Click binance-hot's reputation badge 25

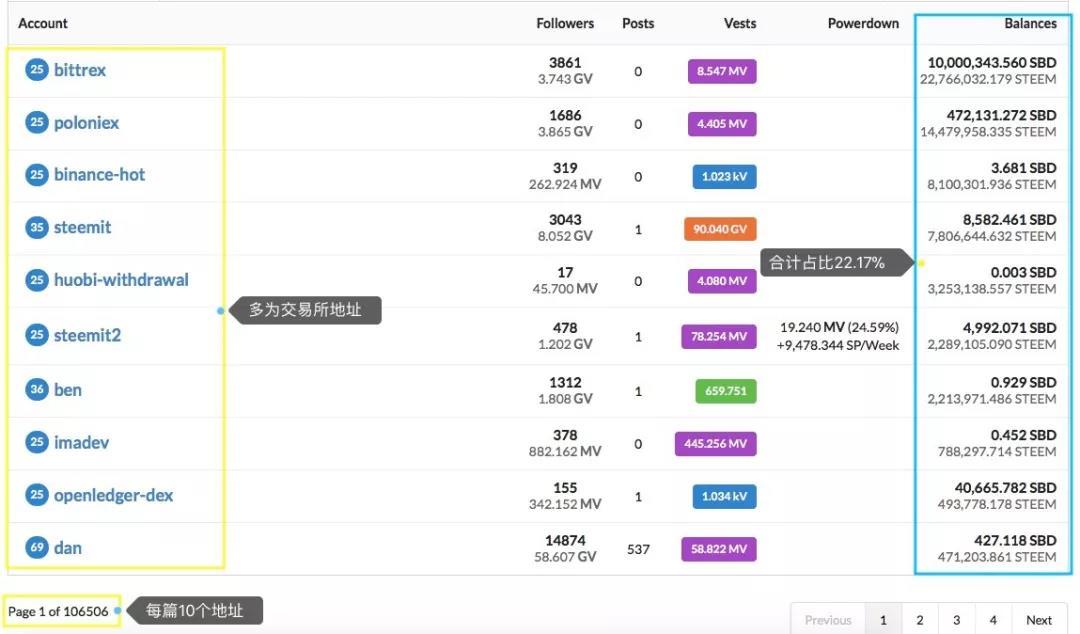[x=37, y=174]
